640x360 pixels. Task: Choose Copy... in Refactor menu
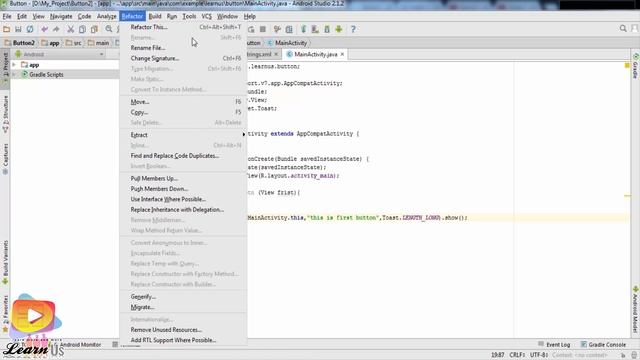(x=184, y=112)
